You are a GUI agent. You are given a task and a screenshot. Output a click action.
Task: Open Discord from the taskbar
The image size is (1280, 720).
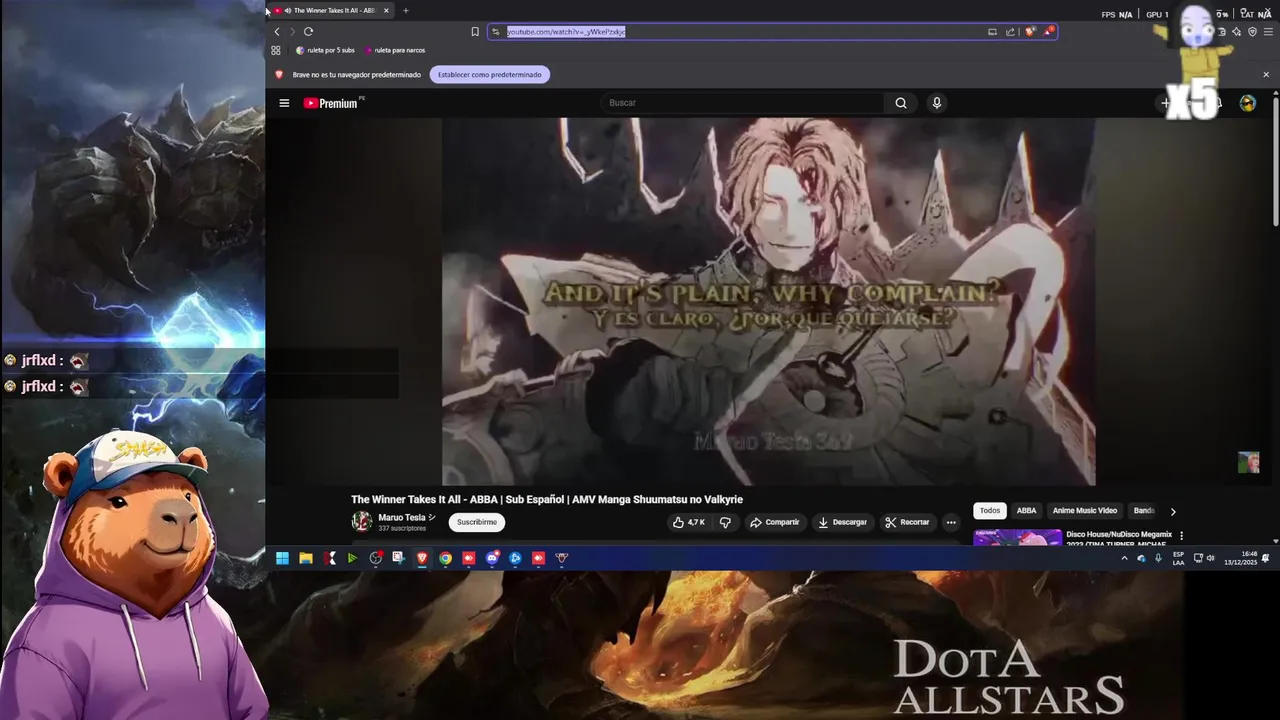(x=492, y=558)
